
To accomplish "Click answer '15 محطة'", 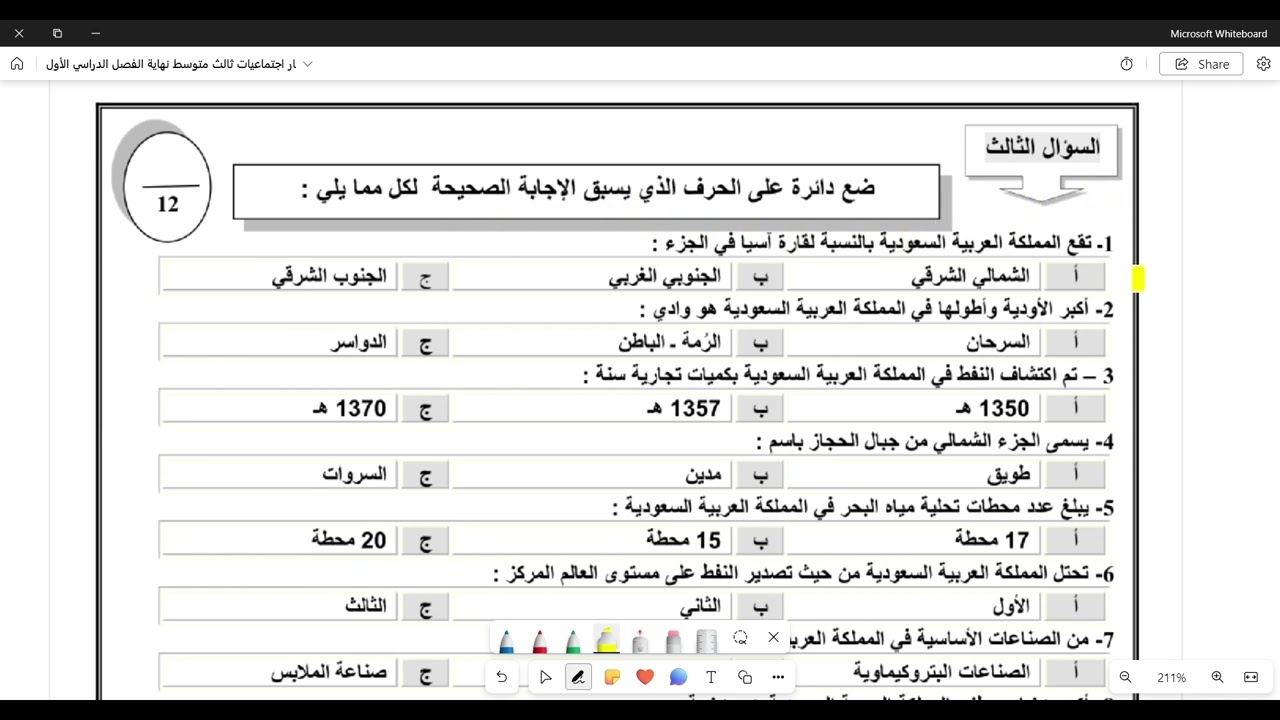I will [x=684, y=540].
